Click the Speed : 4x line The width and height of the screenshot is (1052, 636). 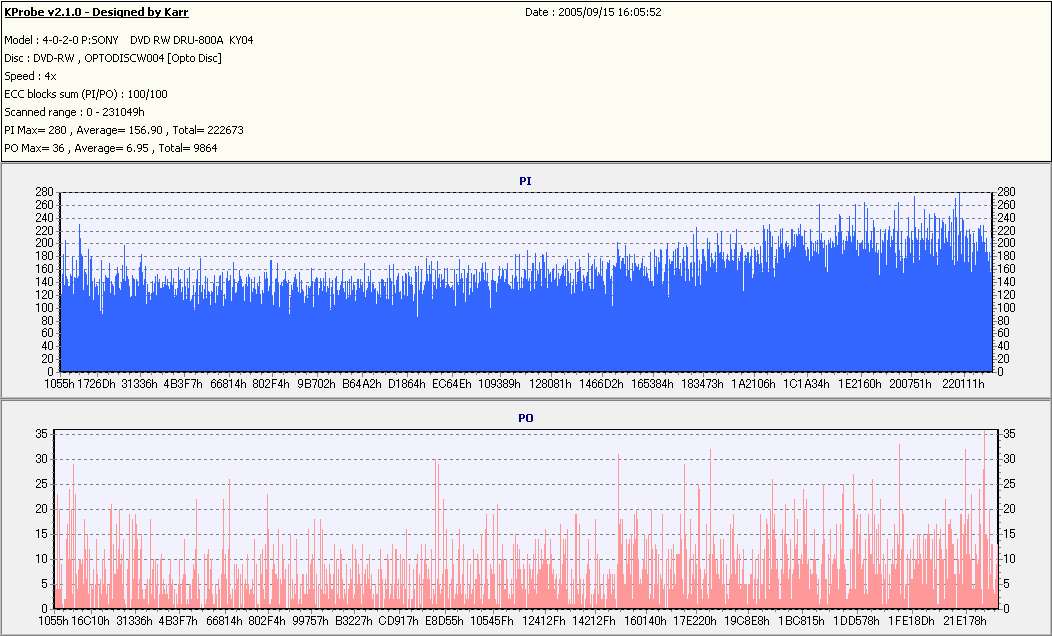click(30, 76)
